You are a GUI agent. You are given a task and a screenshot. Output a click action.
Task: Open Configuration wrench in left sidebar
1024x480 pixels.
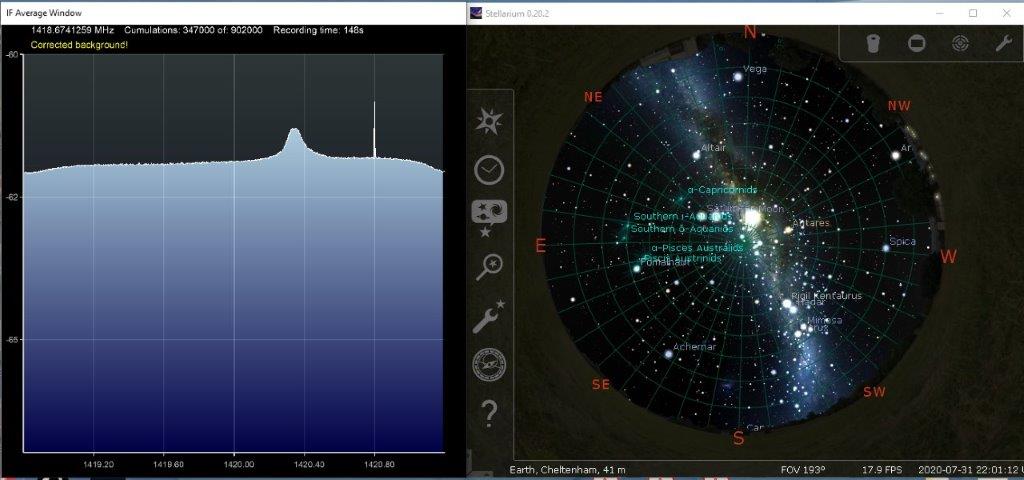489,315
